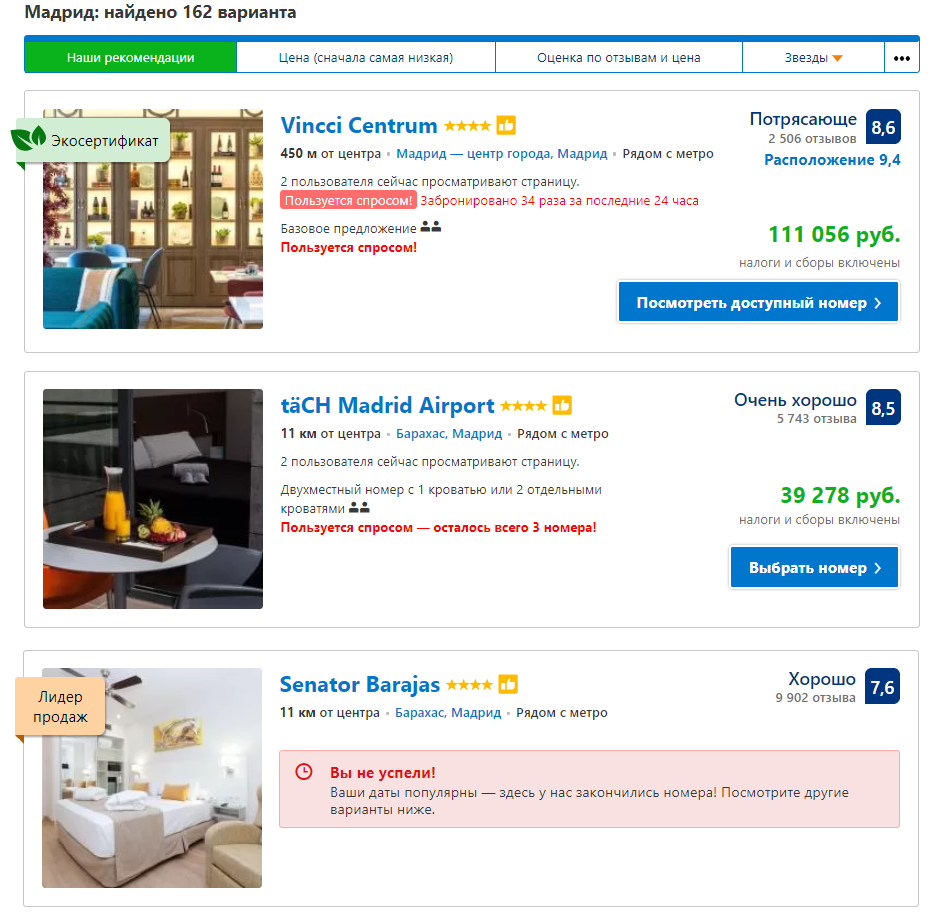Click the 8,6 review score badge
Screen dimensions: 931x922
[883, 127]
